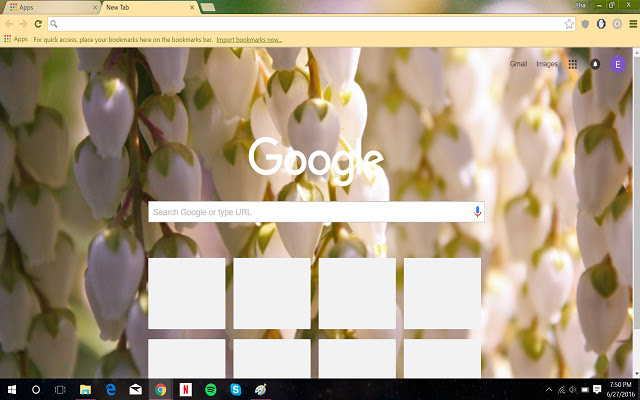Open the Google account avatar E
Screen dimensions: 640x400
[x=618, y=64]
